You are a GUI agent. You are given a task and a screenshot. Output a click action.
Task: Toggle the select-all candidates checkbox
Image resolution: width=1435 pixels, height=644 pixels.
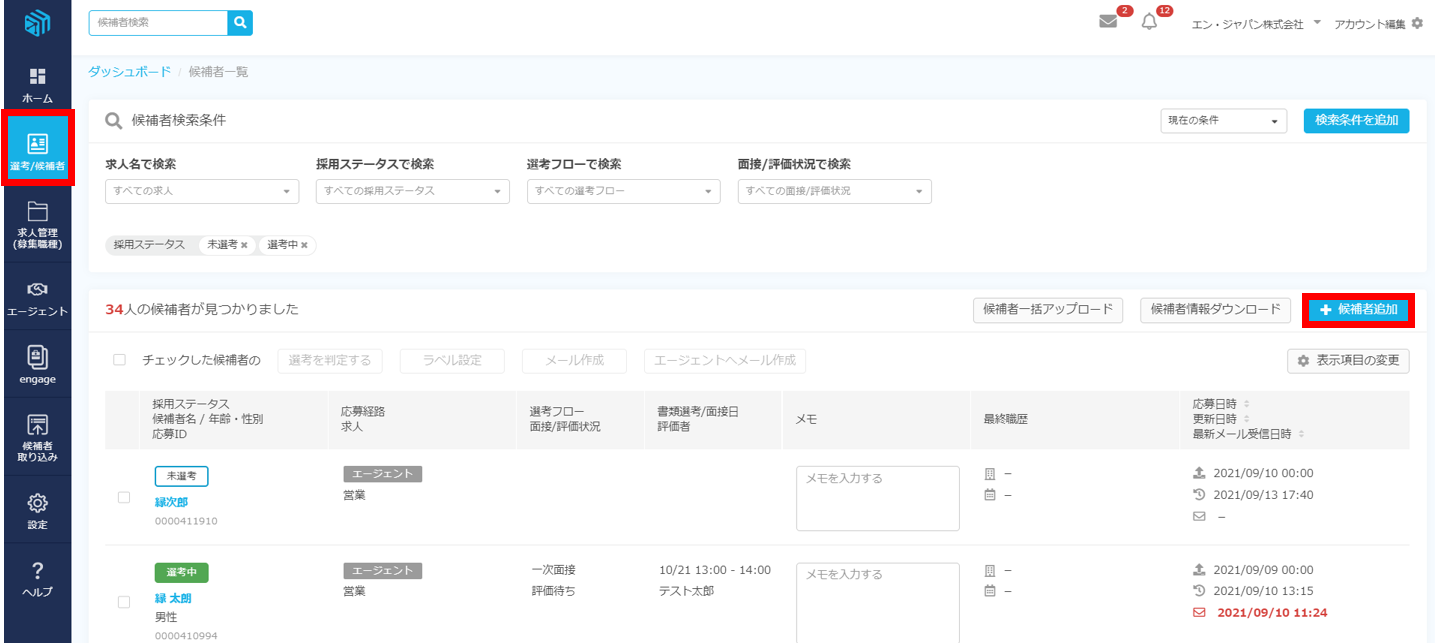(x=120, y=360)
